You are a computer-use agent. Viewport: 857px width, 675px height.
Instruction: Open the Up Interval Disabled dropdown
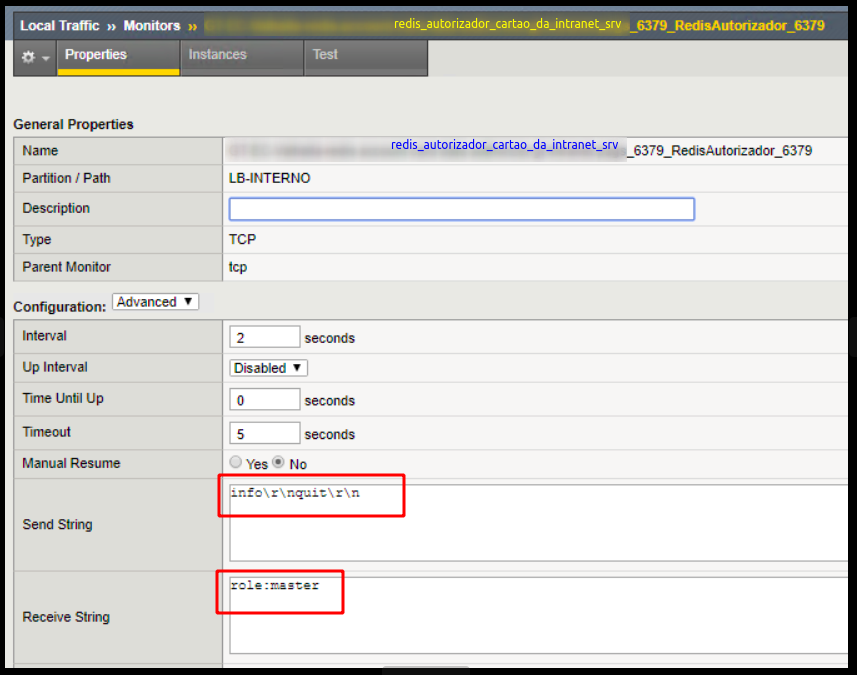coord(268,368)
